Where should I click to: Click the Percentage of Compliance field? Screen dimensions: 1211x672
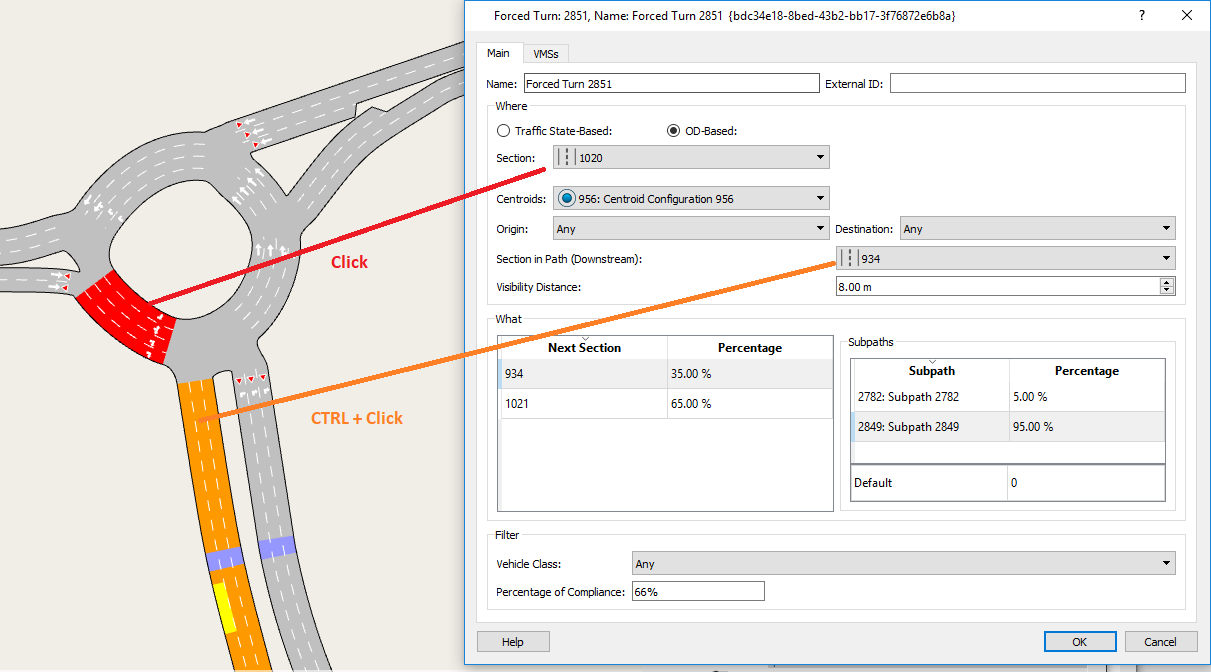coord(697,592)
